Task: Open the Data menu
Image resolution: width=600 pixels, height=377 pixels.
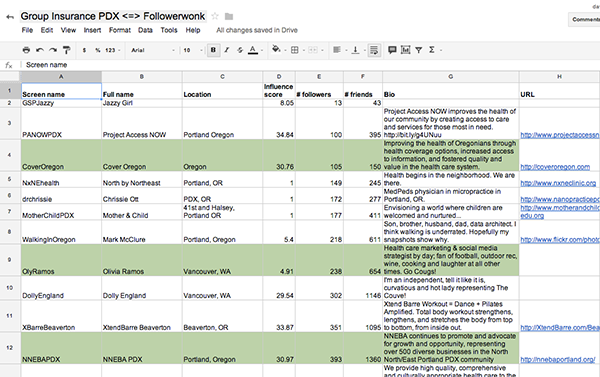Action: (145, 30)
